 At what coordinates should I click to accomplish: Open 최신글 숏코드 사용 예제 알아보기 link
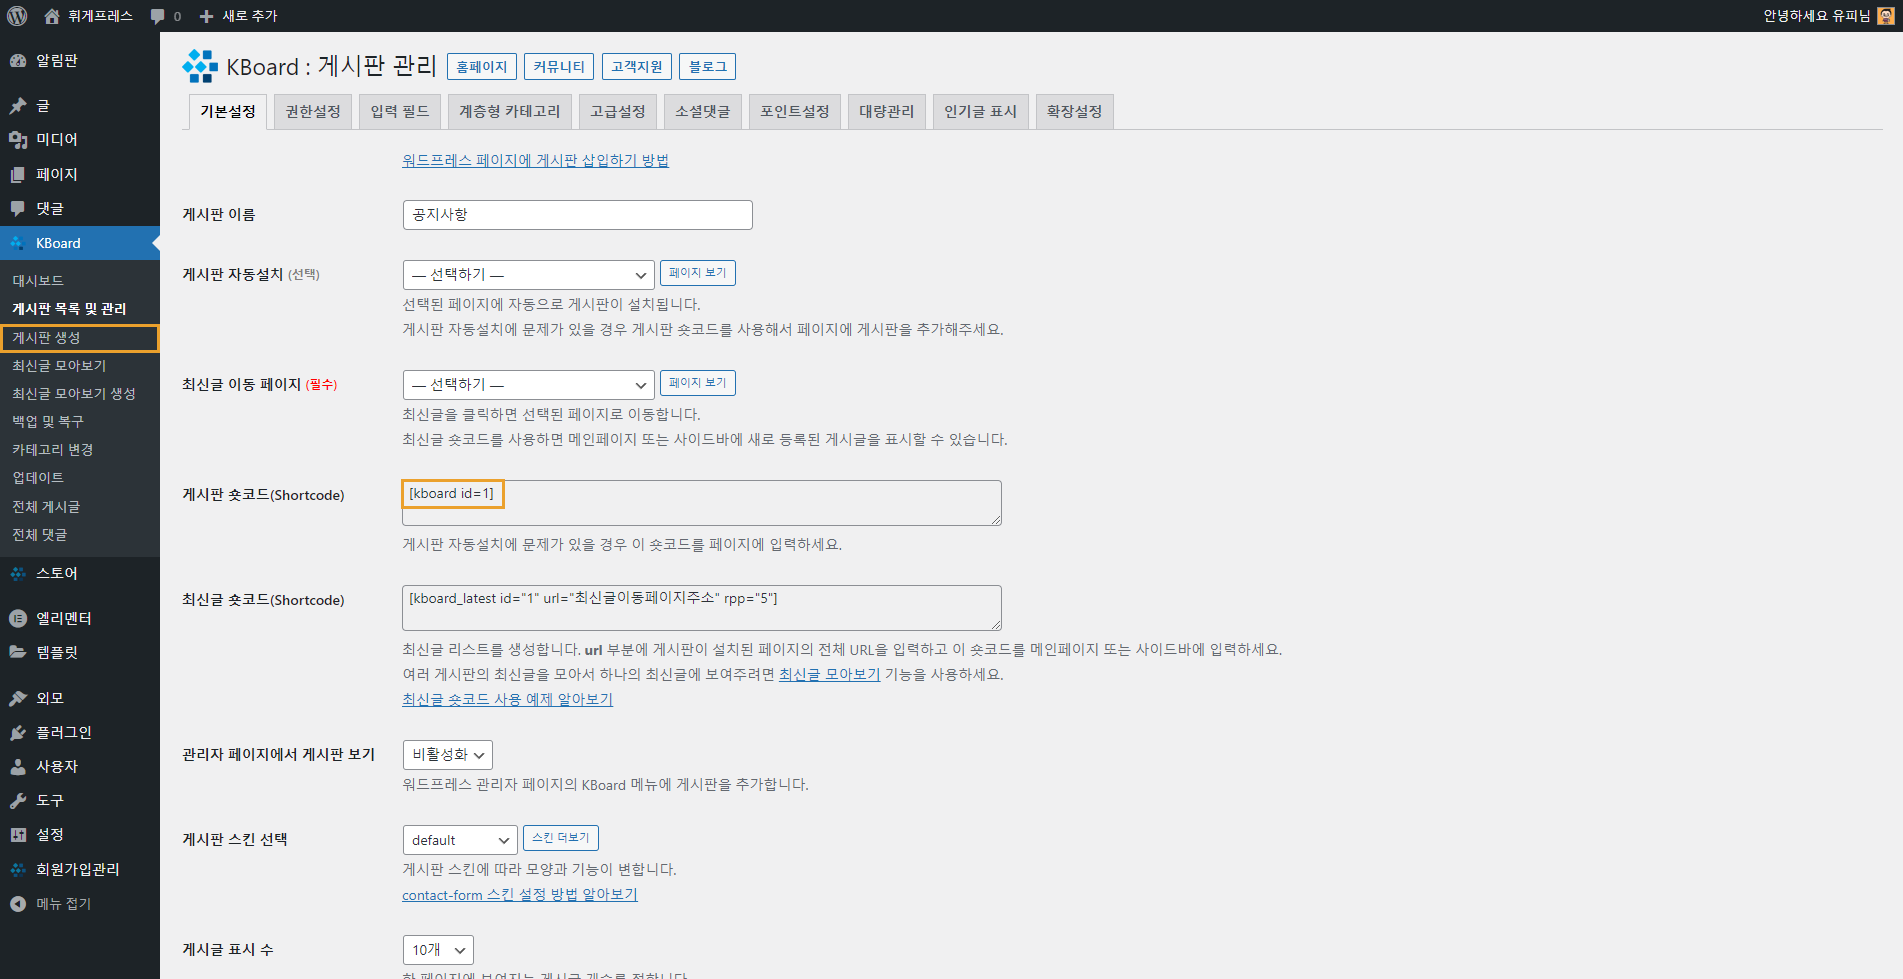pos(507,699)
